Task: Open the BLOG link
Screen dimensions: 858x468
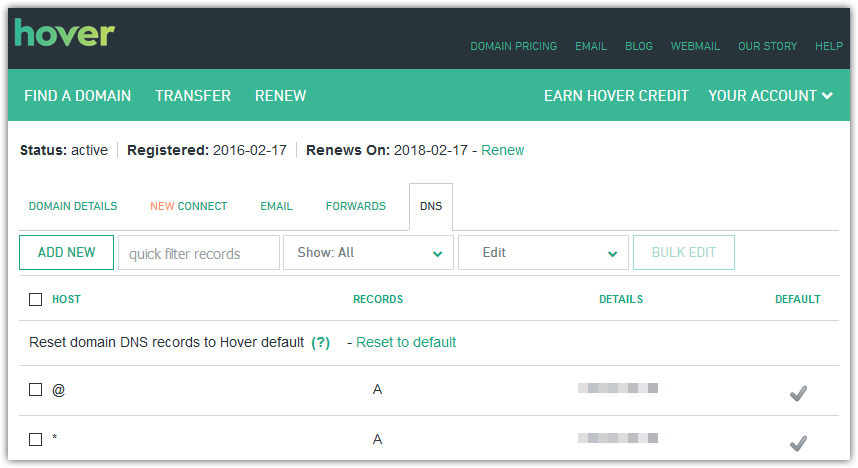Action: pyautogui.click(x=639, y=47)
